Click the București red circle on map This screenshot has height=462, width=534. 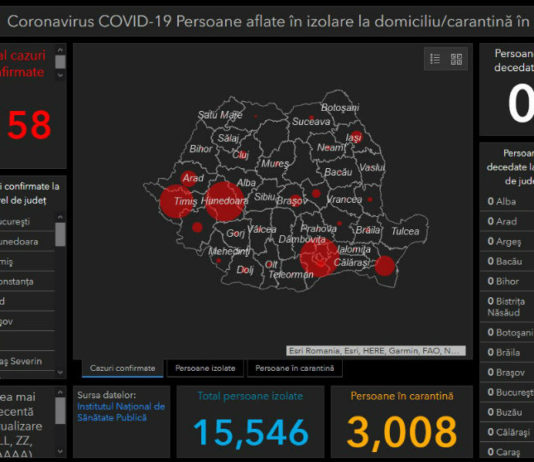pyautogui.click(x=319, y=258)
